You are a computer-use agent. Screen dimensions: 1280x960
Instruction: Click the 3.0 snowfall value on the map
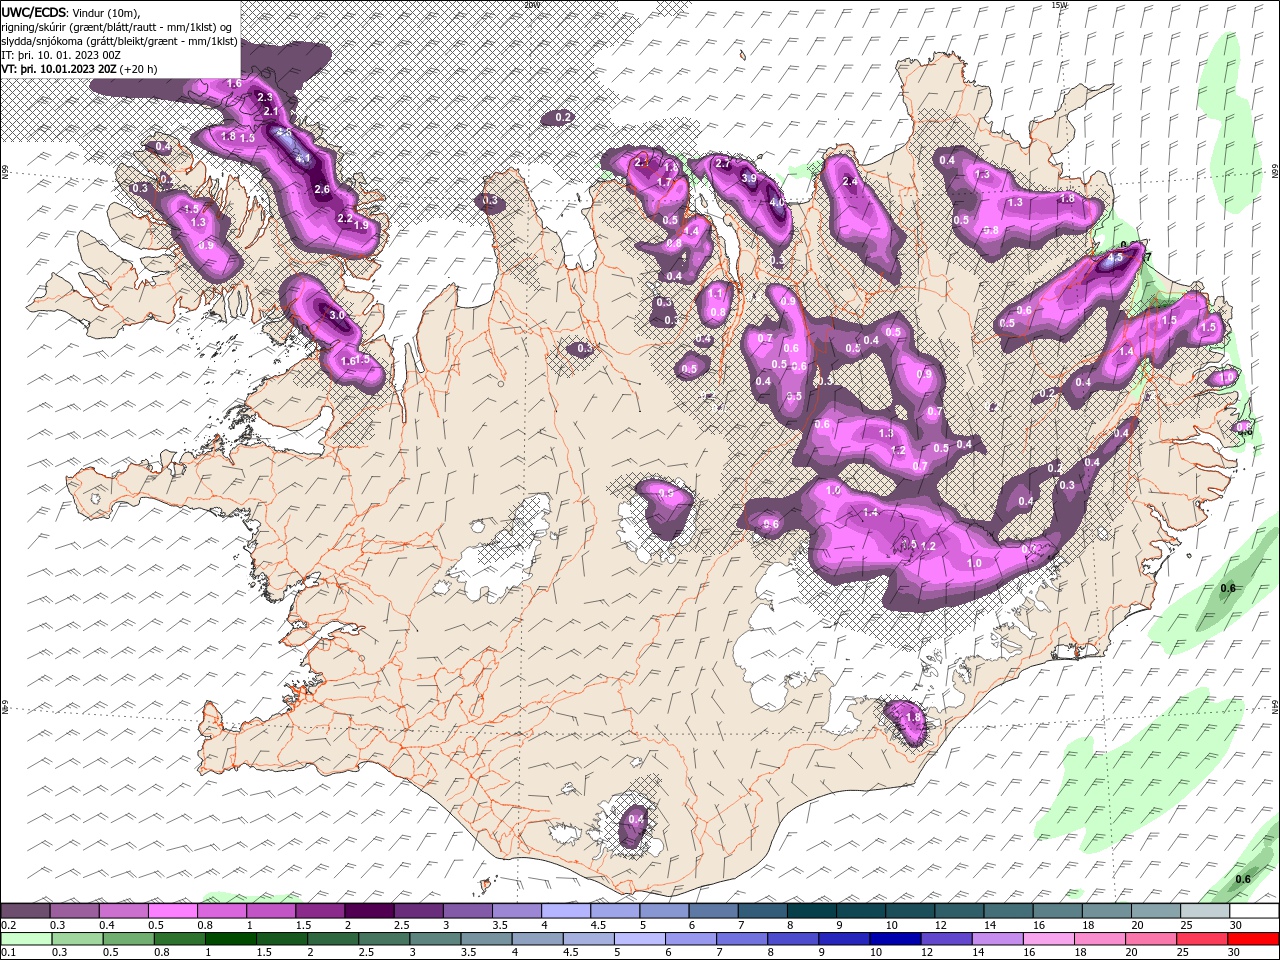coord(337,315)
